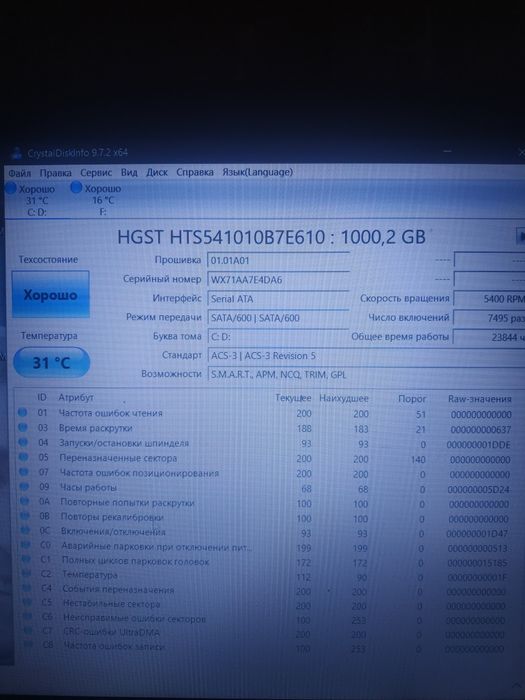Click the 5400 RPM rotation speed field
This screenshot has height=700, width=525.
489,299
